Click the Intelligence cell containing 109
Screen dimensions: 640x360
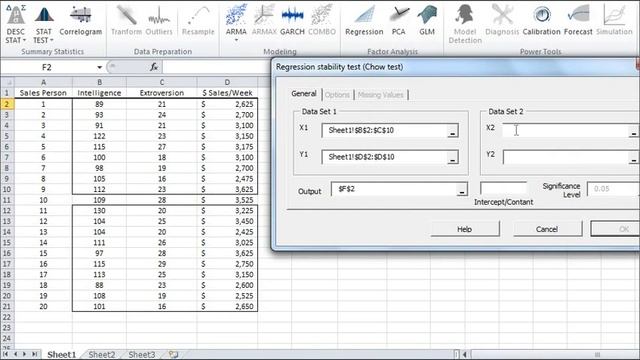[x=99, y=200]
